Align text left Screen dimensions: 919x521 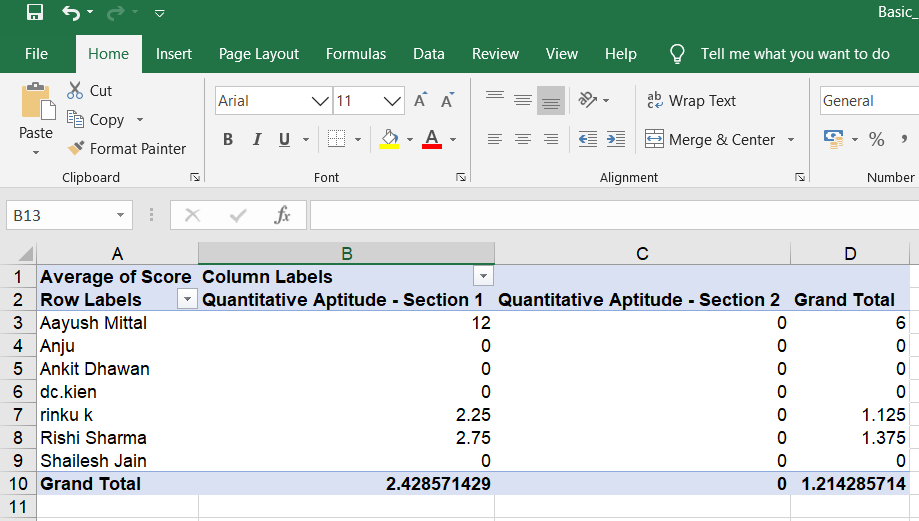click(495, 139)
